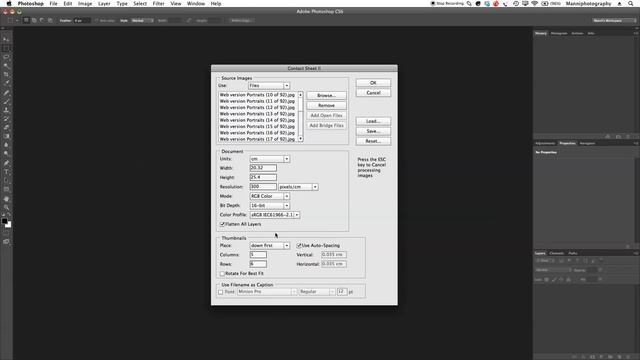Enable Rotate For Best Fit checkbox

(x=222, y=274)
